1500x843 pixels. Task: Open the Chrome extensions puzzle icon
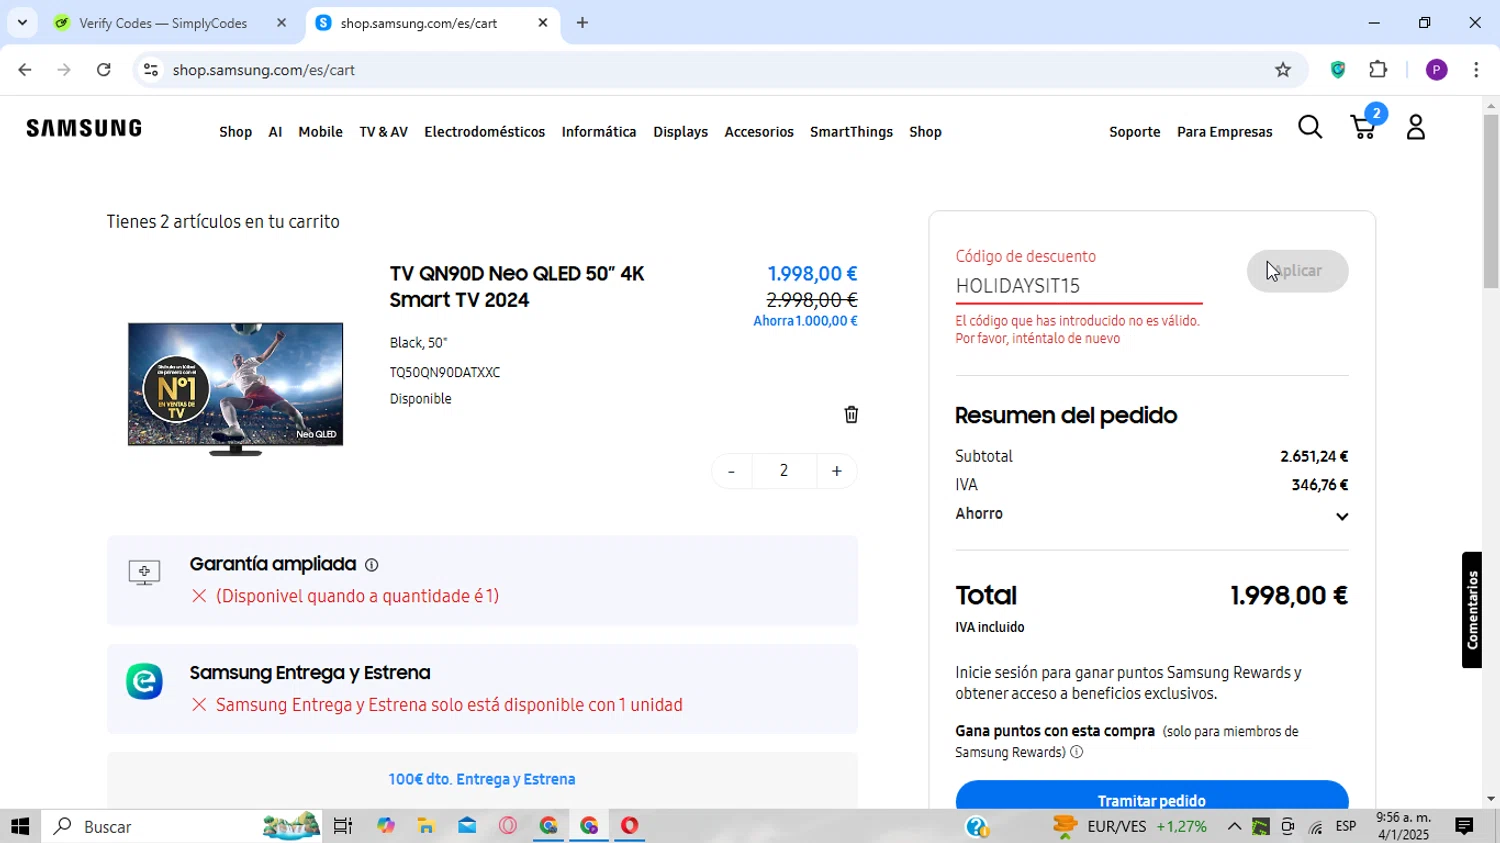pyautogui.click(x=1378, y=70)
